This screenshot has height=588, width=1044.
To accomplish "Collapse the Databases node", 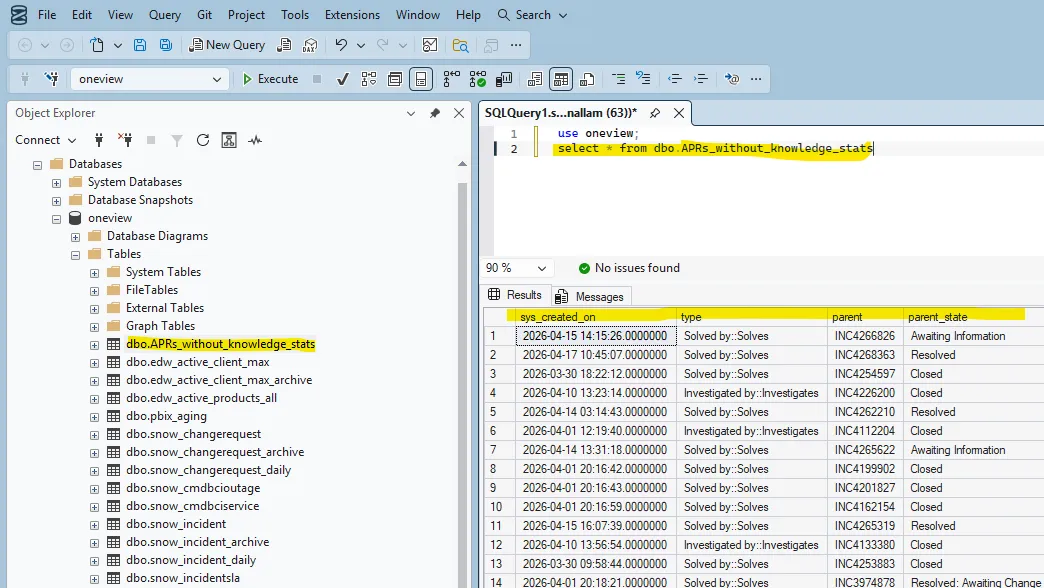I will point(37,164).
